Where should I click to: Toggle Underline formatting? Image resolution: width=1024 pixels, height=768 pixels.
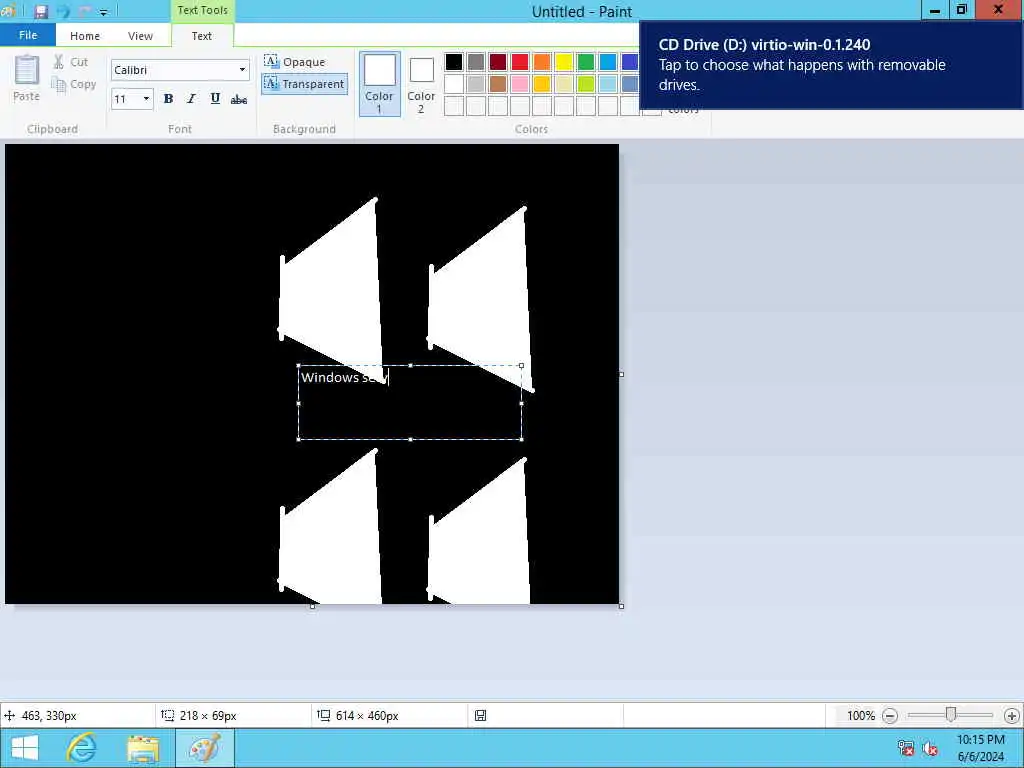(x=215, y=99)
